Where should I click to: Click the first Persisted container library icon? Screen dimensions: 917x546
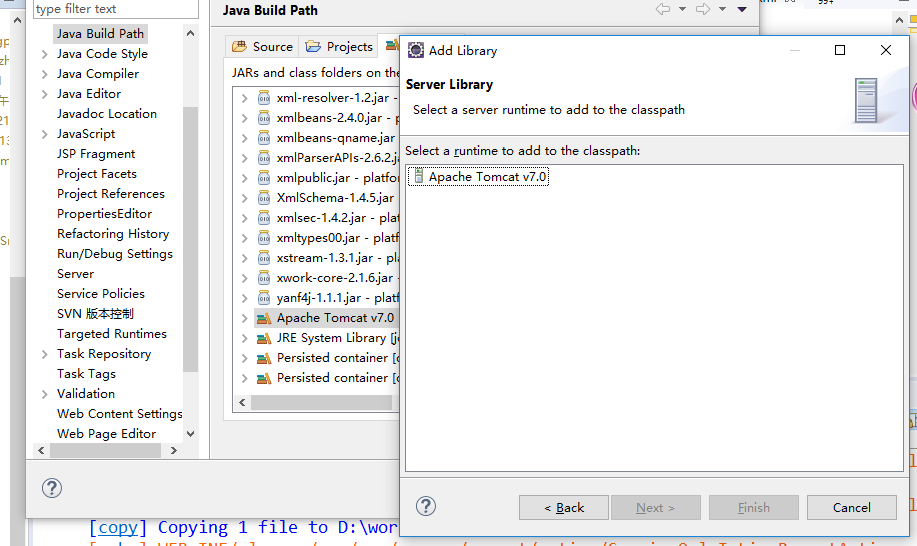click(264, 358)
